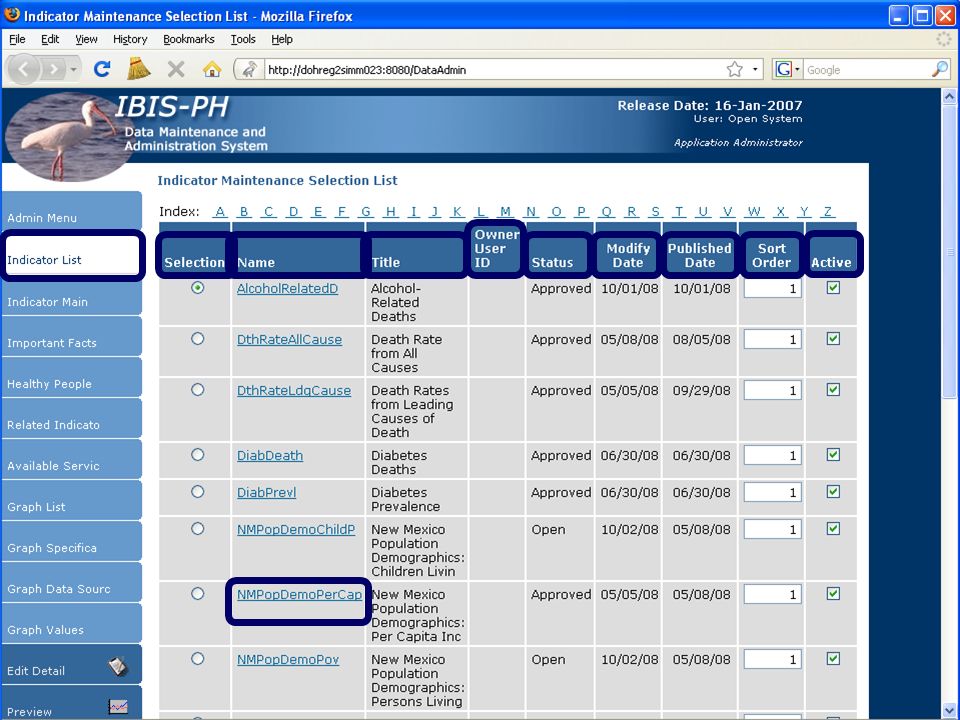960x720 pixels.
Task: Open the back/forward history dropdown arrow
Action: click(x=73, y=70)
